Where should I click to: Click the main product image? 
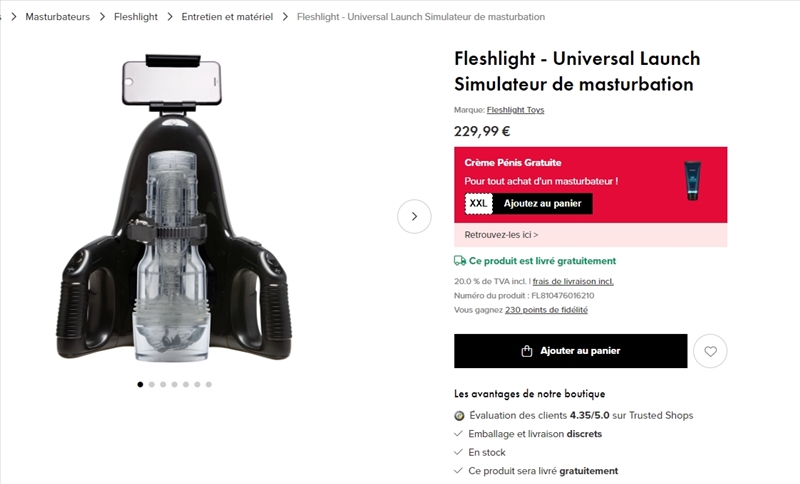[x=174, y=208]
